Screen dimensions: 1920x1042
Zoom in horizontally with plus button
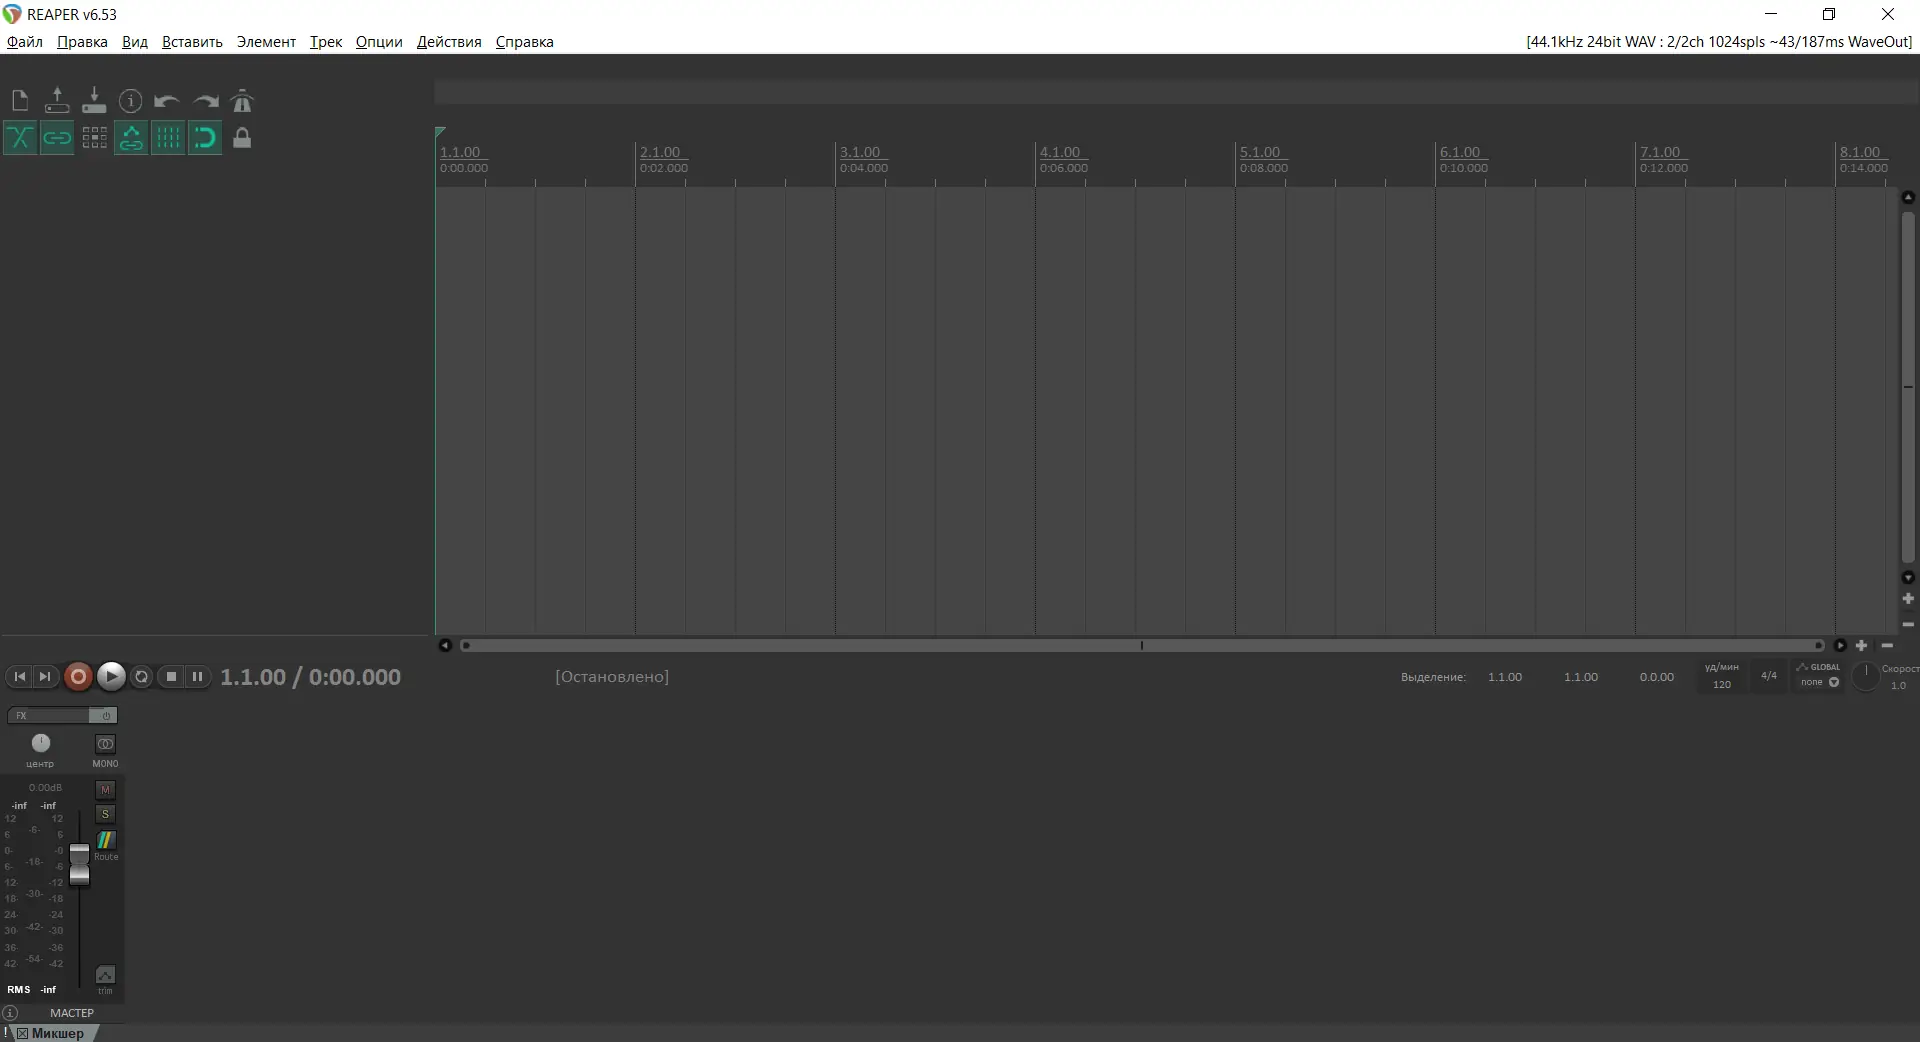(1862, 645)
